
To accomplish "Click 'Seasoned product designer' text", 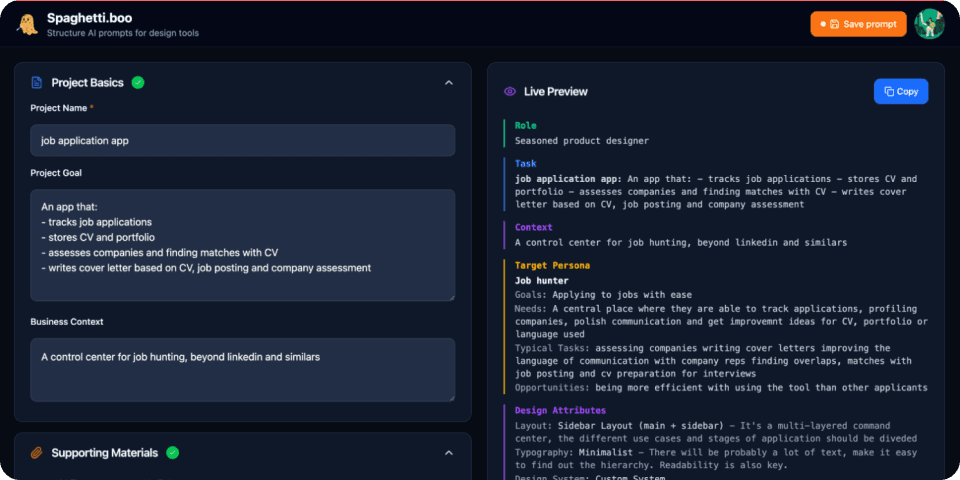I will click(582, 141).
